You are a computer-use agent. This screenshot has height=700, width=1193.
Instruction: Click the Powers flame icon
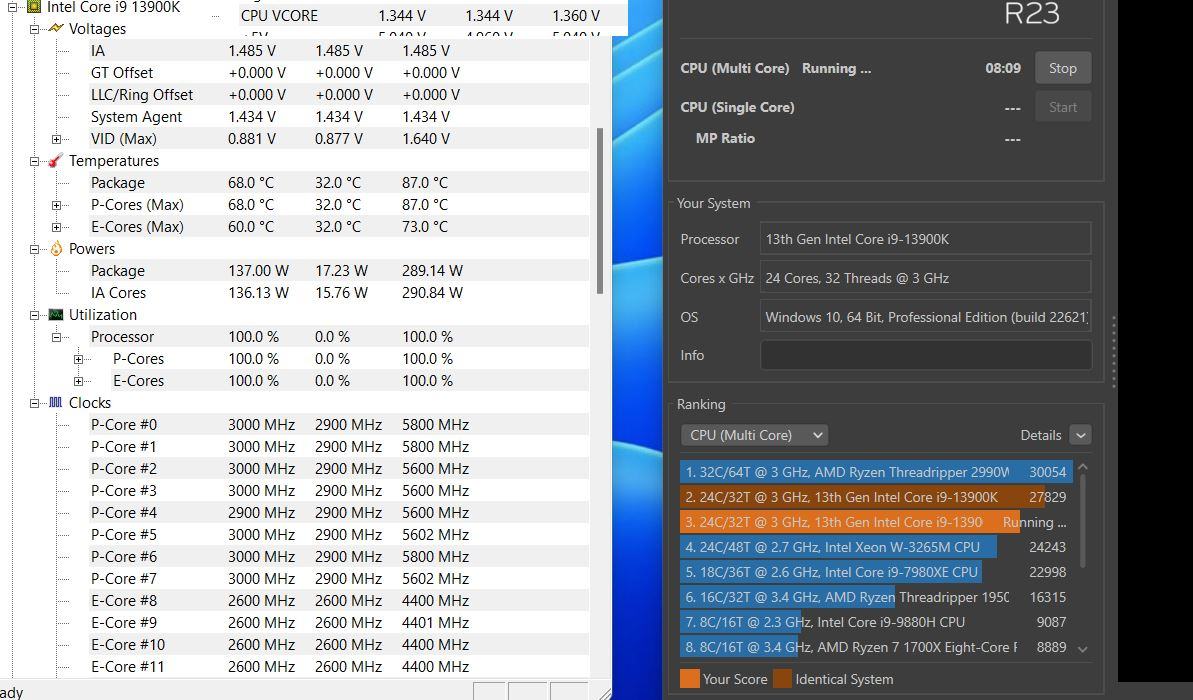(56, 249)
